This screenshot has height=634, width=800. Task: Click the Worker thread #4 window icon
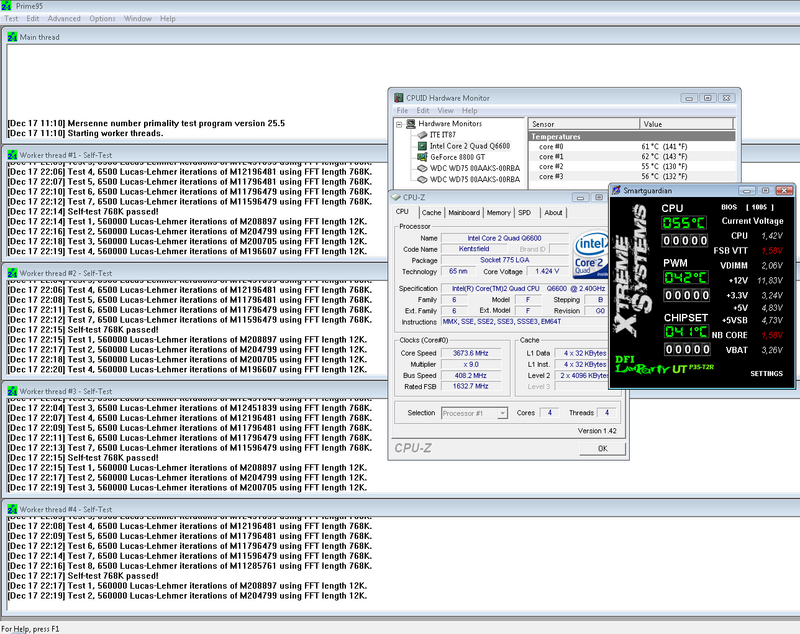pyautogui.click(x=12, y=510)
